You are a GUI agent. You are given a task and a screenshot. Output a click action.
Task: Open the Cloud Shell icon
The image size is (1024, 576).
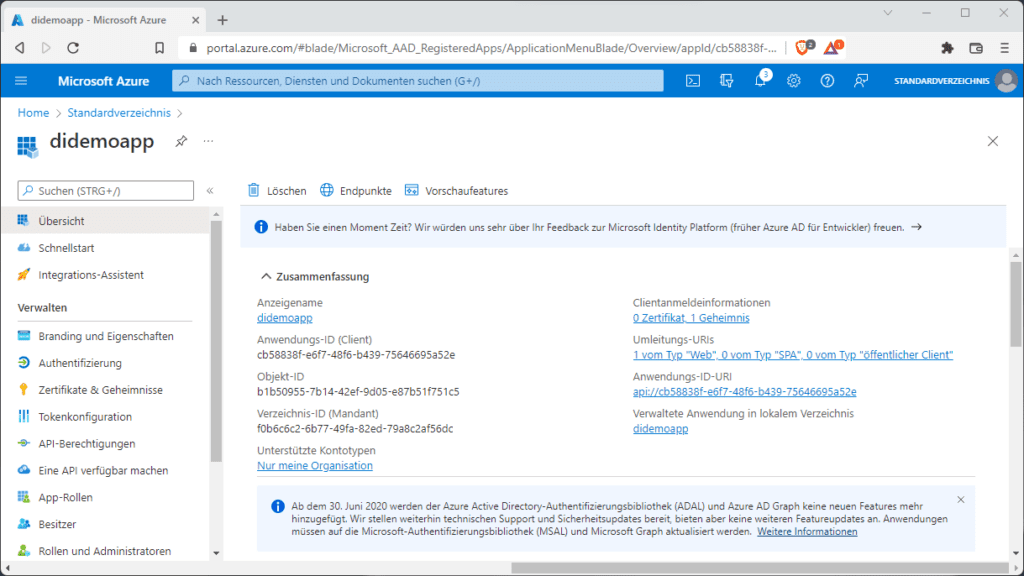[693, 81]
